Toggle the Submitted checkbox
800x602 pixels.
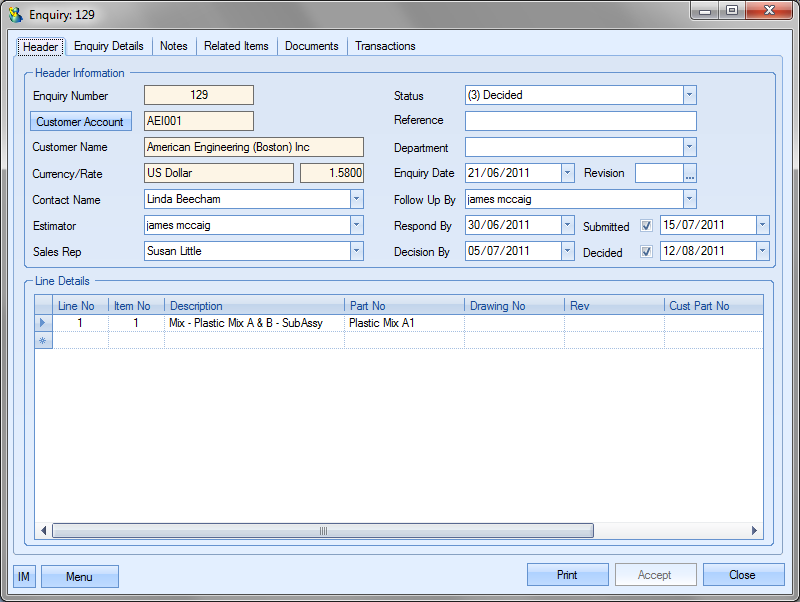coord(646,226)
